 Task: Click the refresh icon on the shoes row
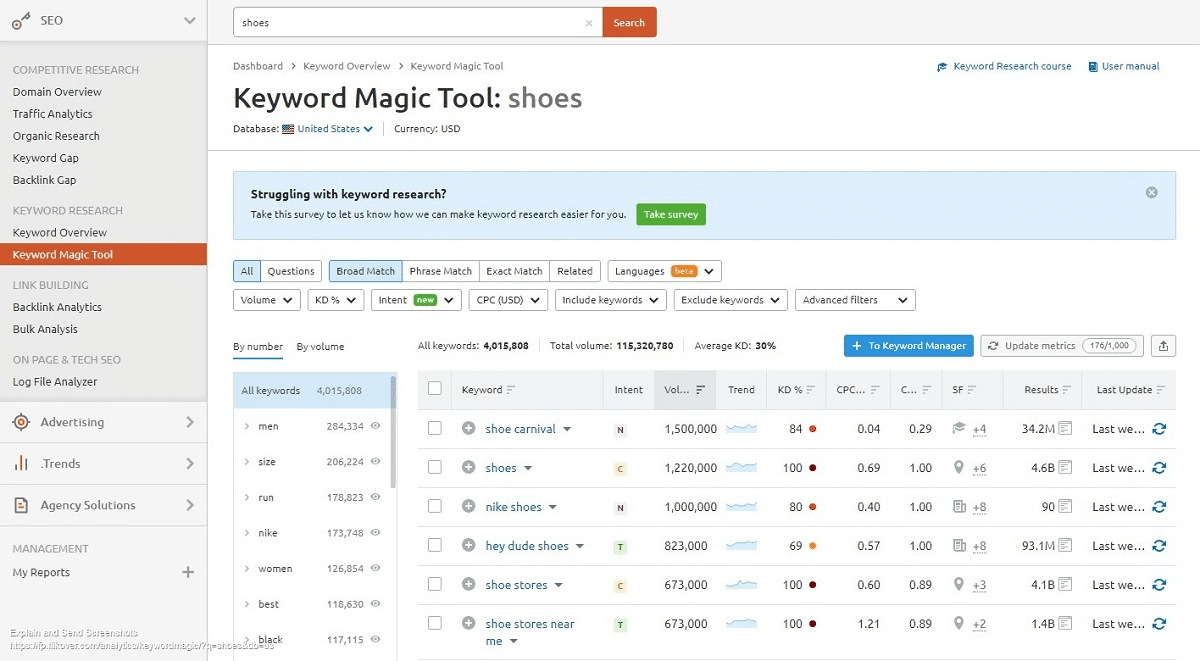coord(1158,467)
